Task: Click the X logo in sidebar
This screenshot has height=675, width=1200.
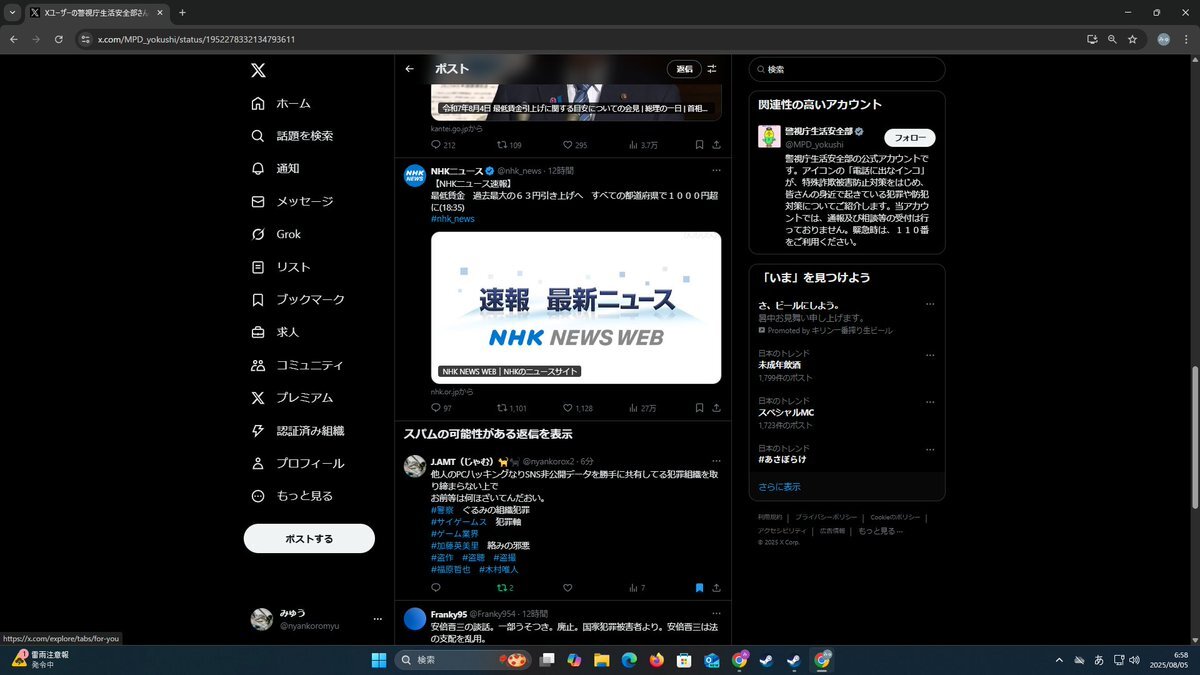Action: click(258, 70)
